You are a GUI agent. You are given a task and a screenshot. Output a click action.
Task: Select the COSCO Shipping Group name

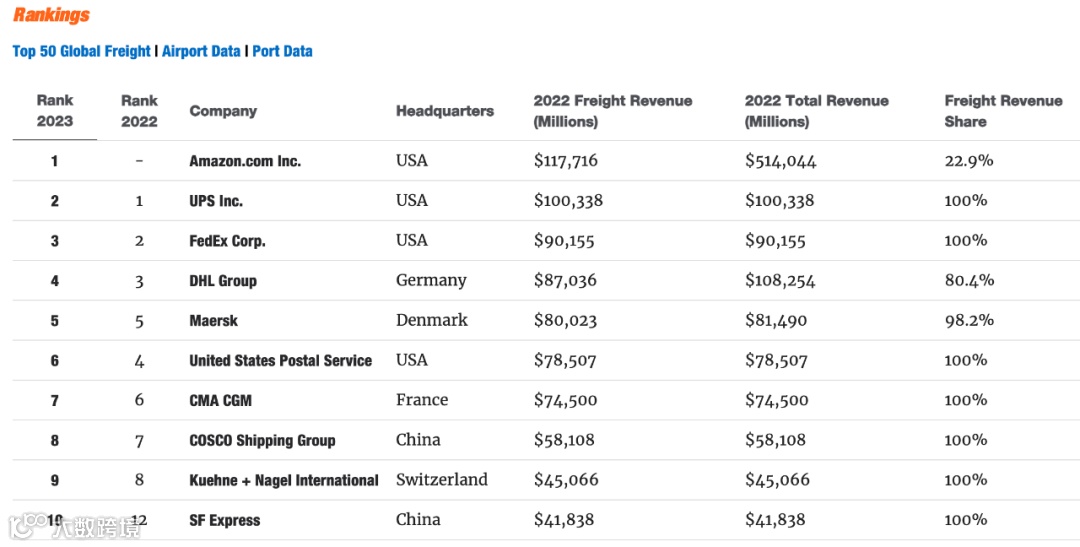coord(262,441)
